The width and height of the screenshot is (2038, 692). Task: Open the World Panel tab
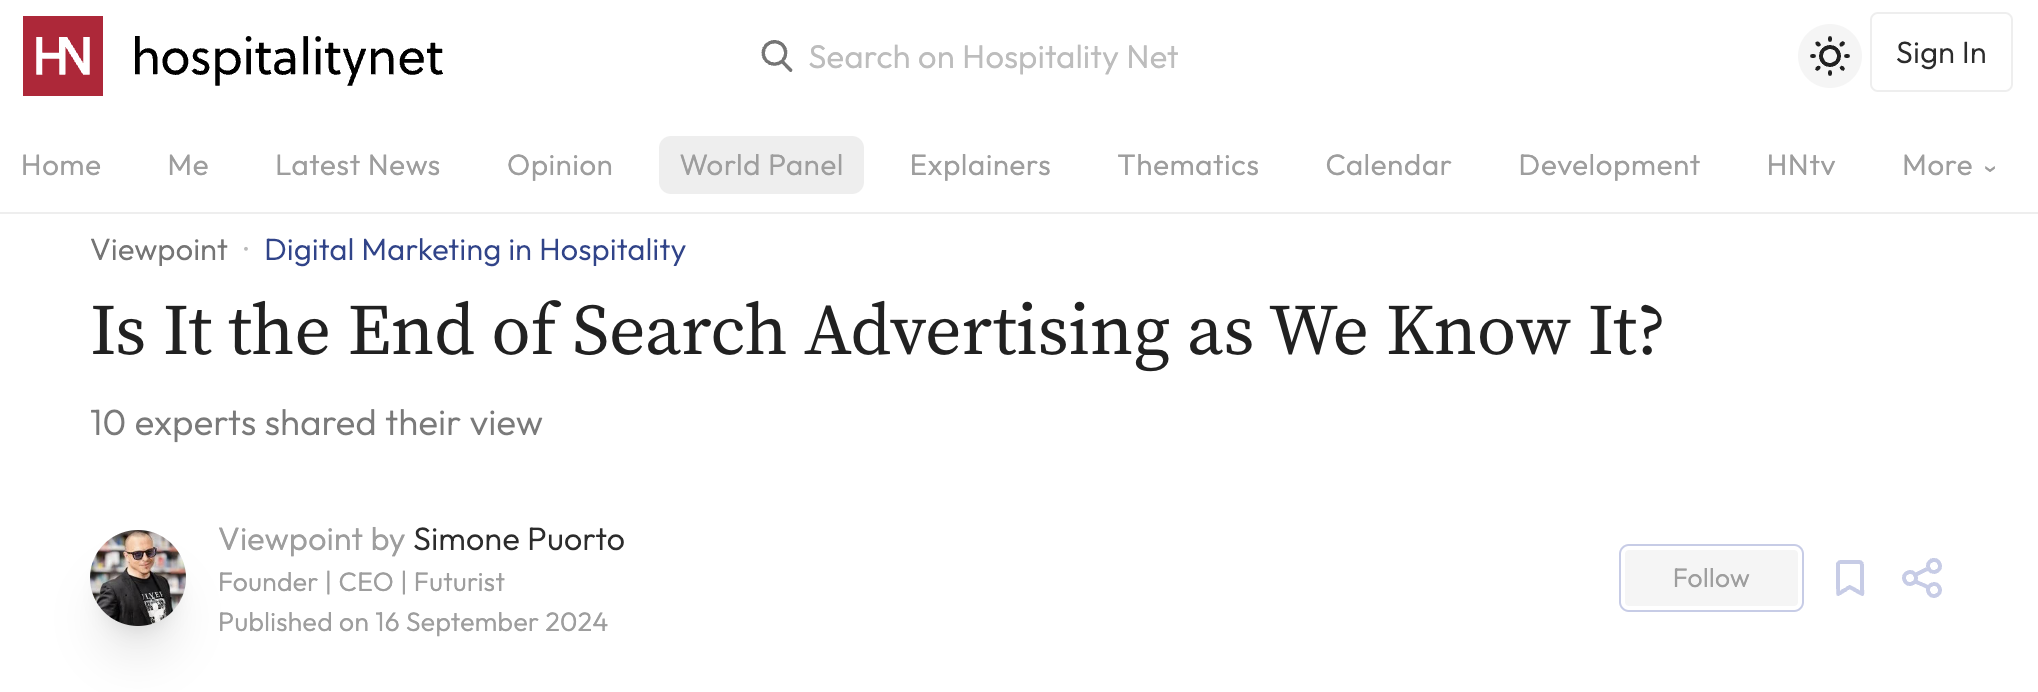click(x=761, y=165)
